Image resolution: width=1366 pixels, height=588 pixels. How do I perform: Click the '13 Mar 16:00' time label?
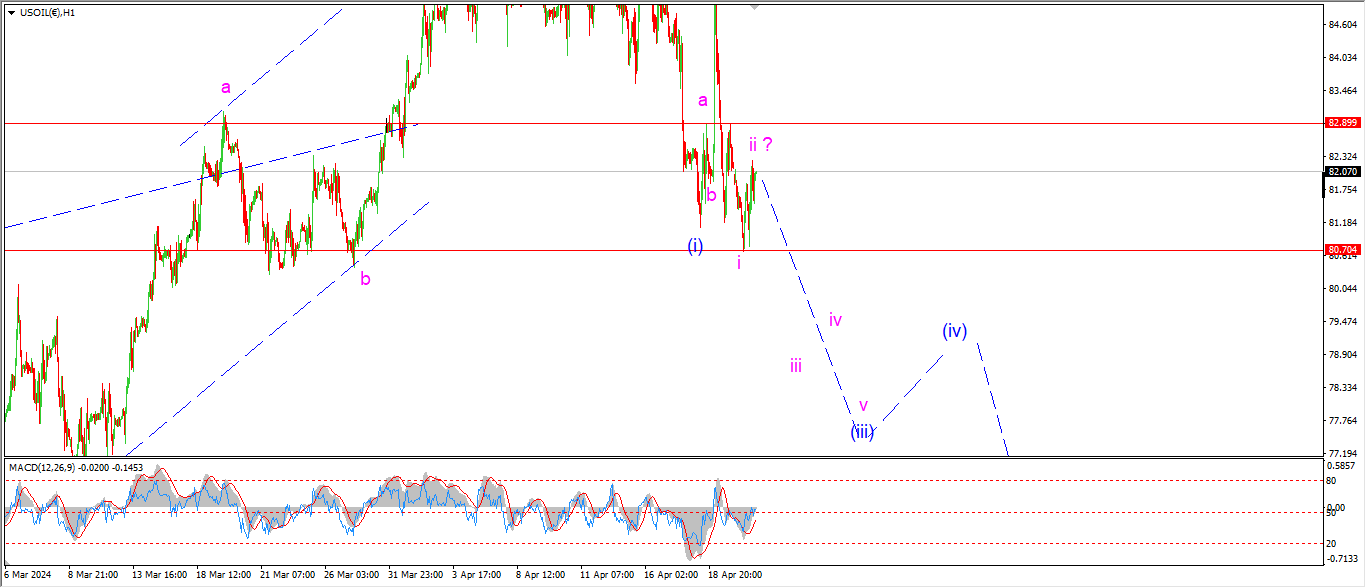coord(160,575)
